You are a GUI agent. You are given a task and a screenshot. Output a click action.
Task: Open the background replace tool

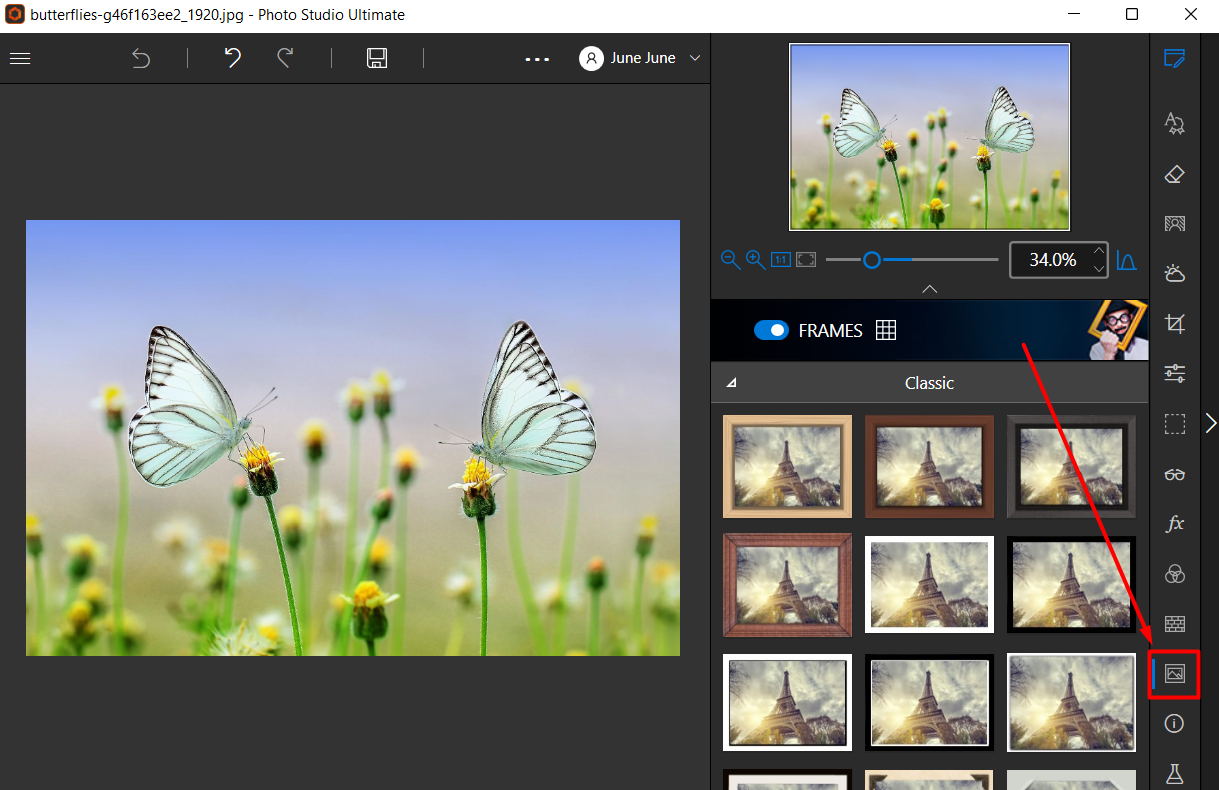1175,223
